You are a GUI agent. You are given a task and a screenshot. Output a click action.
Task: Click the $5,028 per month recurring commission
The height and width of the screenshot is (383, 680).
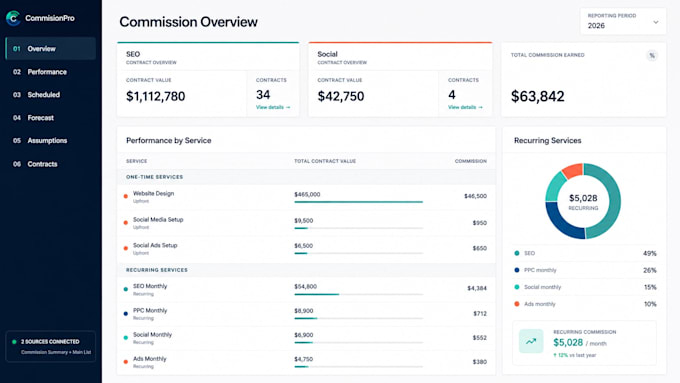(580, 343)
